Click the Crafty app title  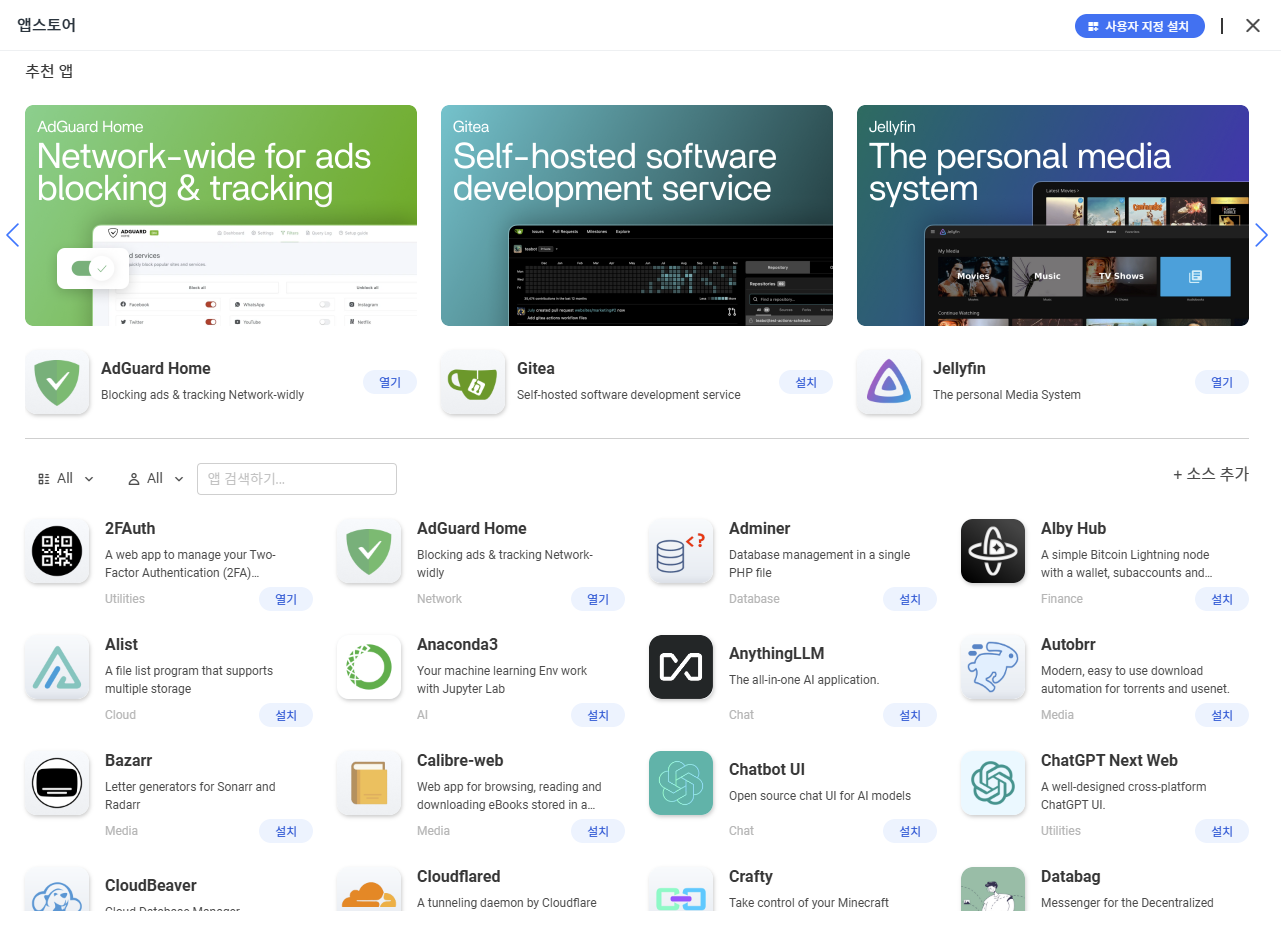(751, 876)
